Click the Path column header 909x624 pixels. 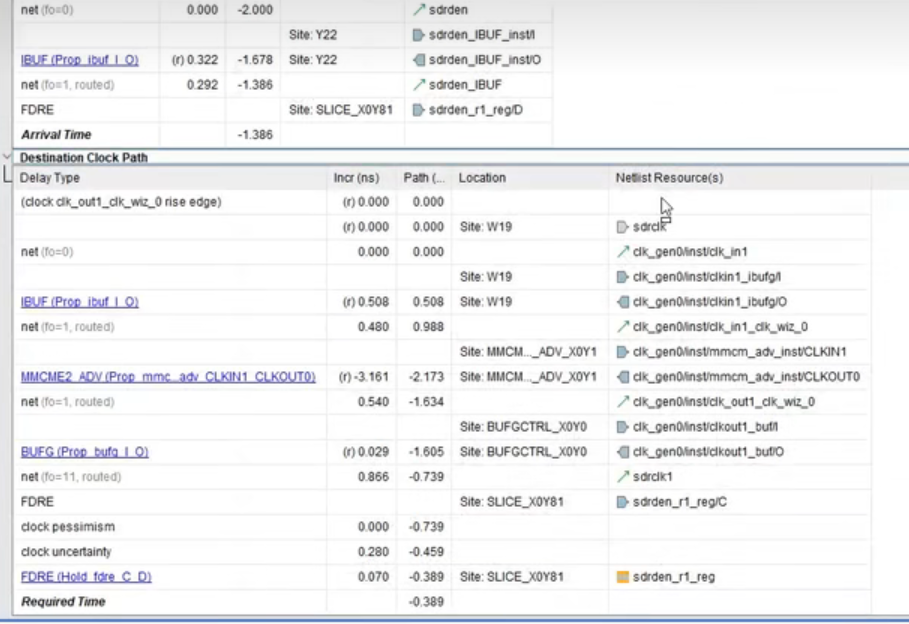(x=424, y=178)
